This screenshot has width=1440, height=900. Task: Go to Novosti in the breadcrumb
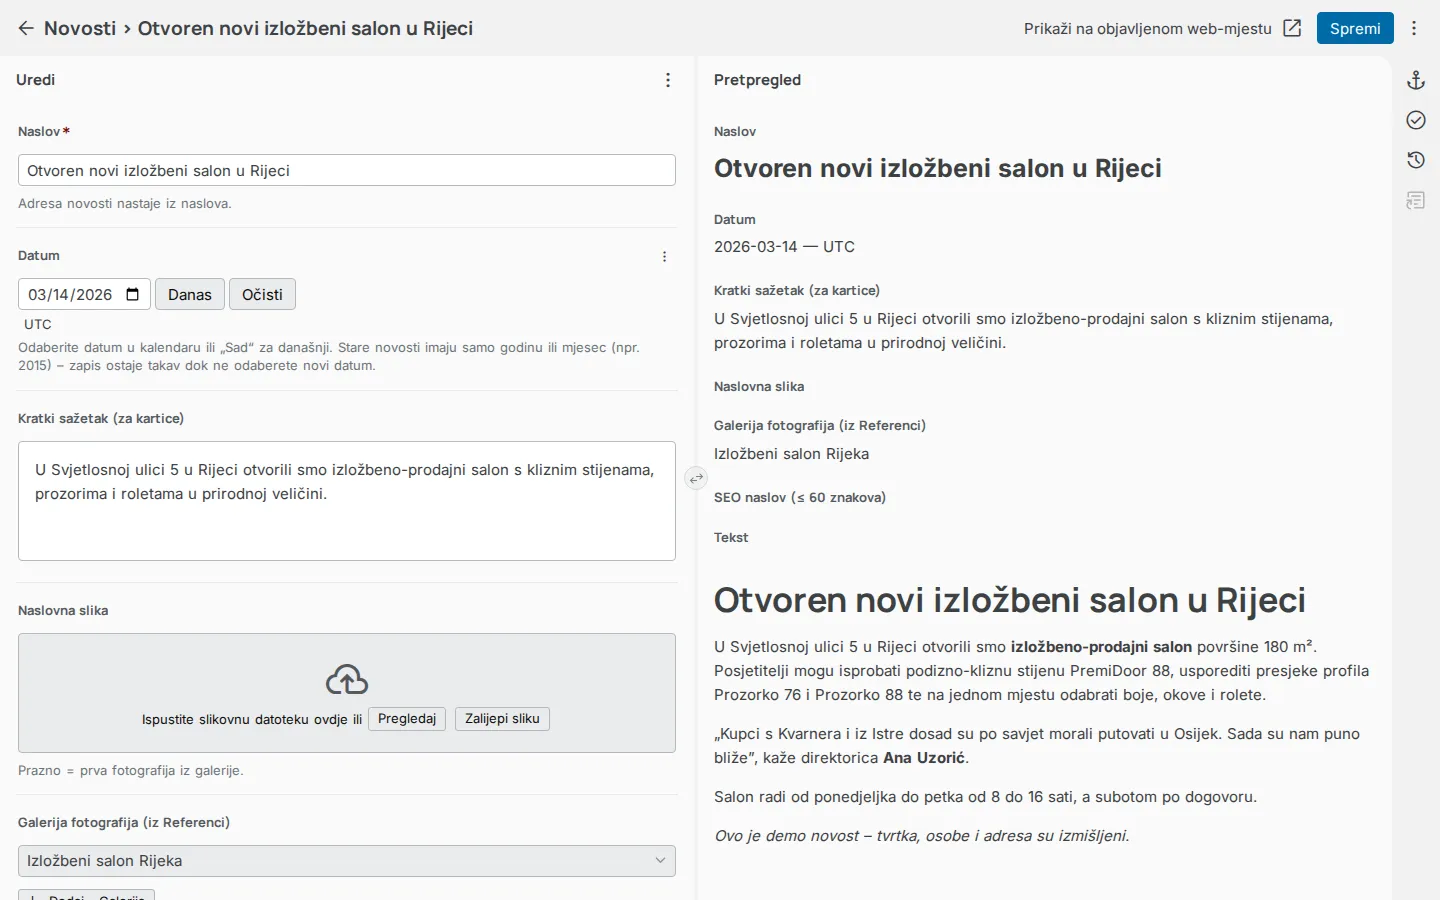[x=80, y=28]
